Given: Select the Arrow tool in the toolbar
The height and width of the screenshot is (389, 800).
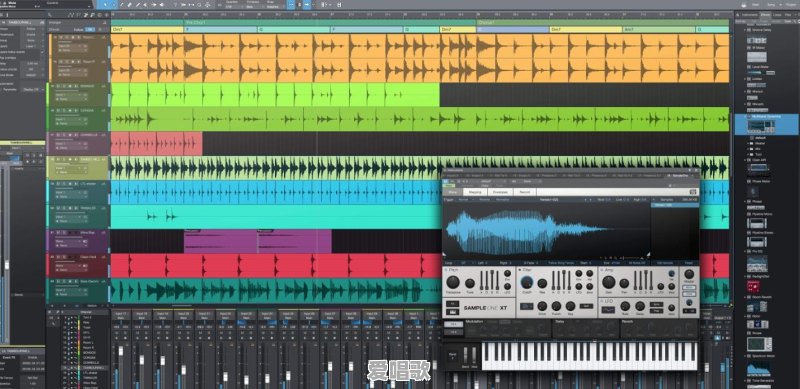Looking at the screenshot, I should pyautogui.click(x=106, y=5).
